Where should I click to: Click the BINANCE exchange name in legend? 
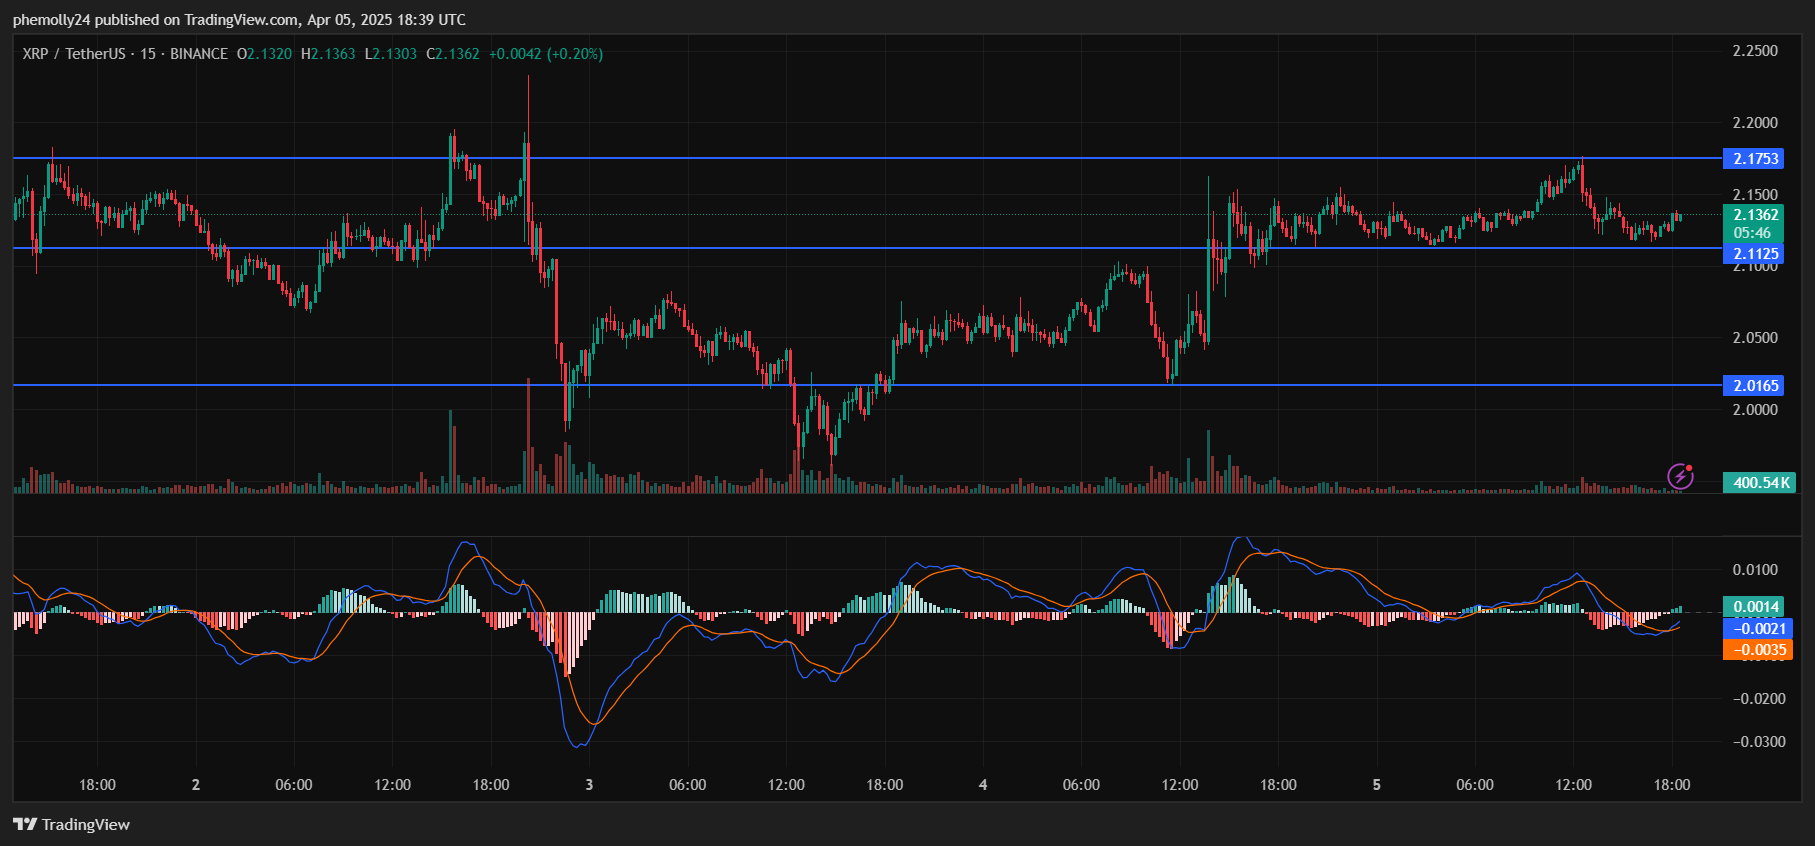[198, 54]
